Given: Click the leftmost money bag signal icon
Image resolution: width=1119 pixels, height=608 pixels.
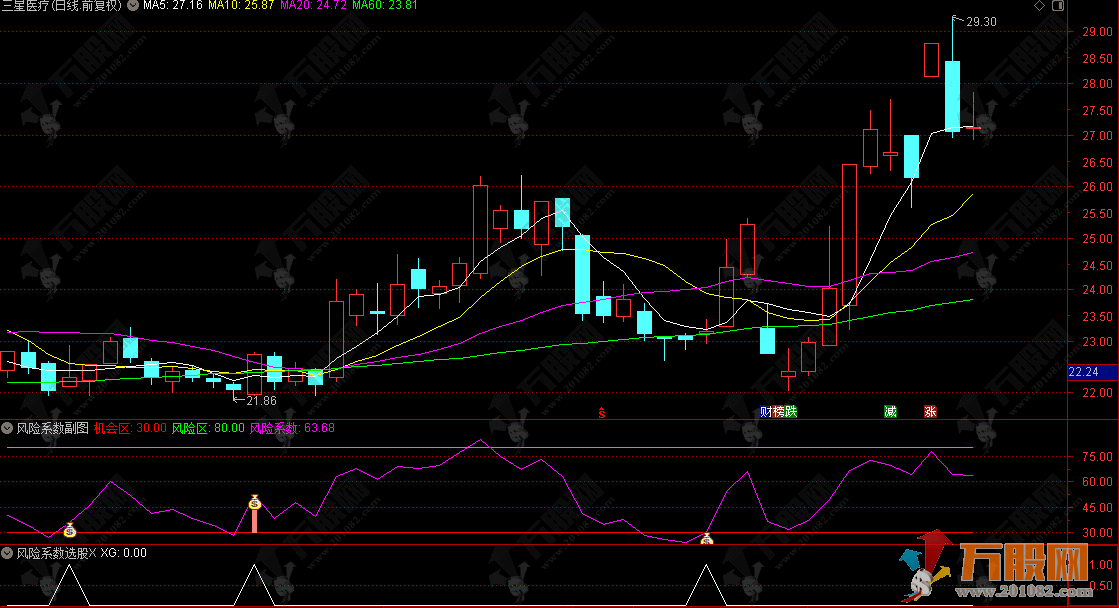Looking at the screenshot, I should coord(70,531).
